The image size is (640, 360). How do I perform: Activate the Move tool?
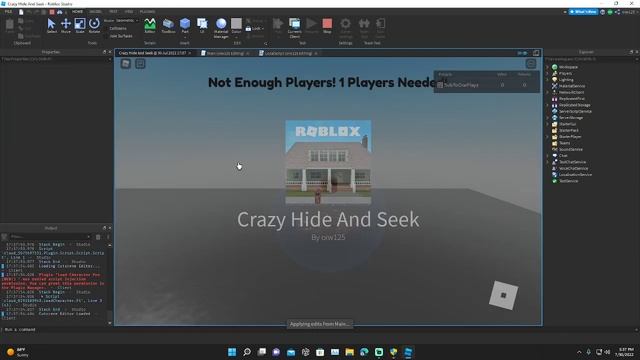point(66,26)
